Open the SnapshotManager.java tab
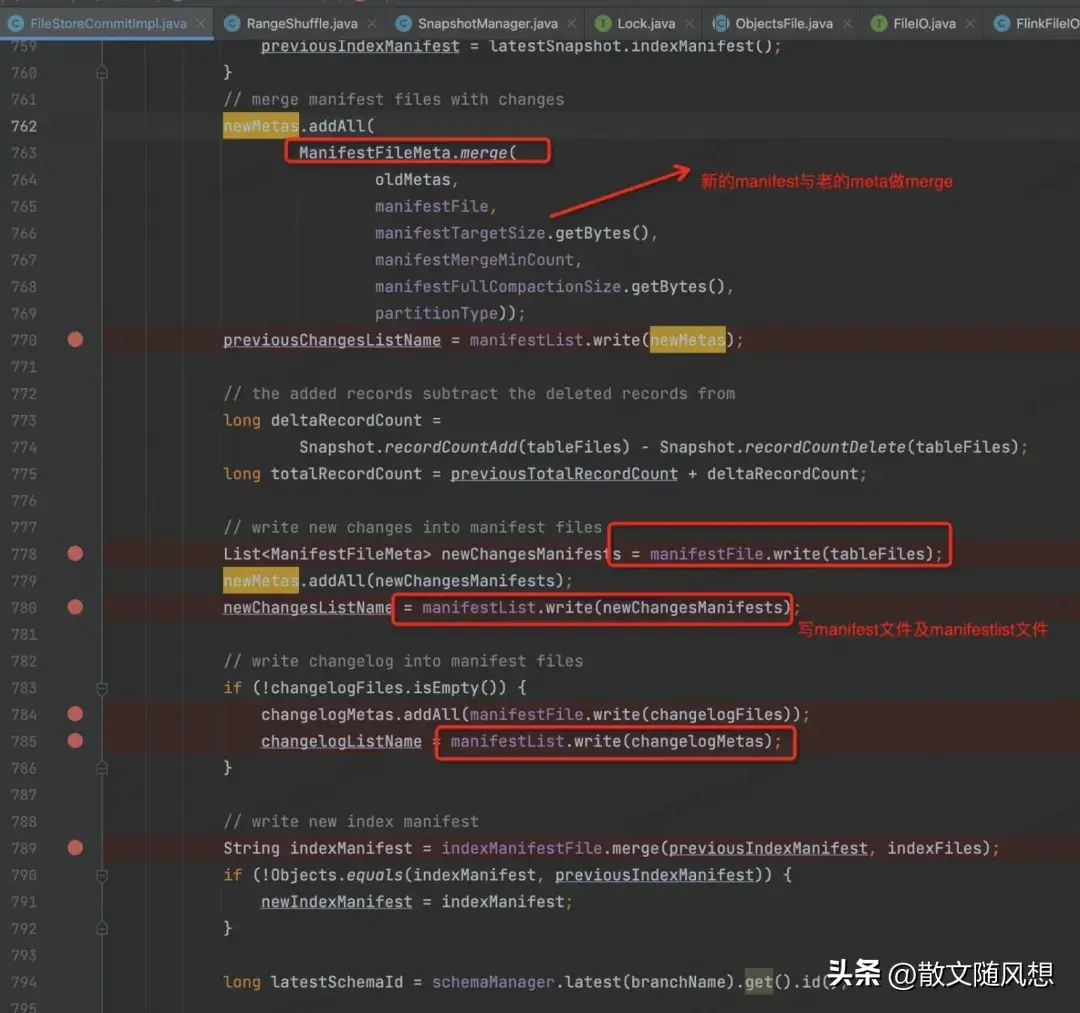The image size is (1080, 1013). click(x=488, y=23)
